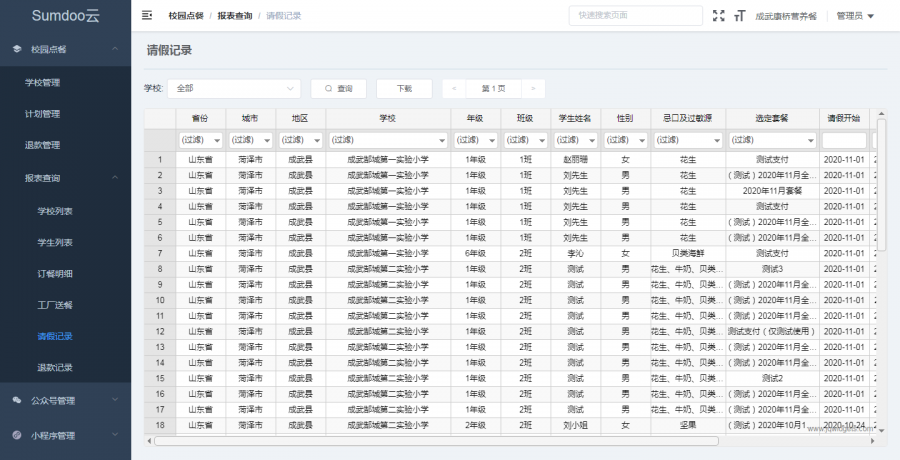The width and height of the screenshot is (900, 460).
Task: Open the font size adjustment icon
Action: 739,16
